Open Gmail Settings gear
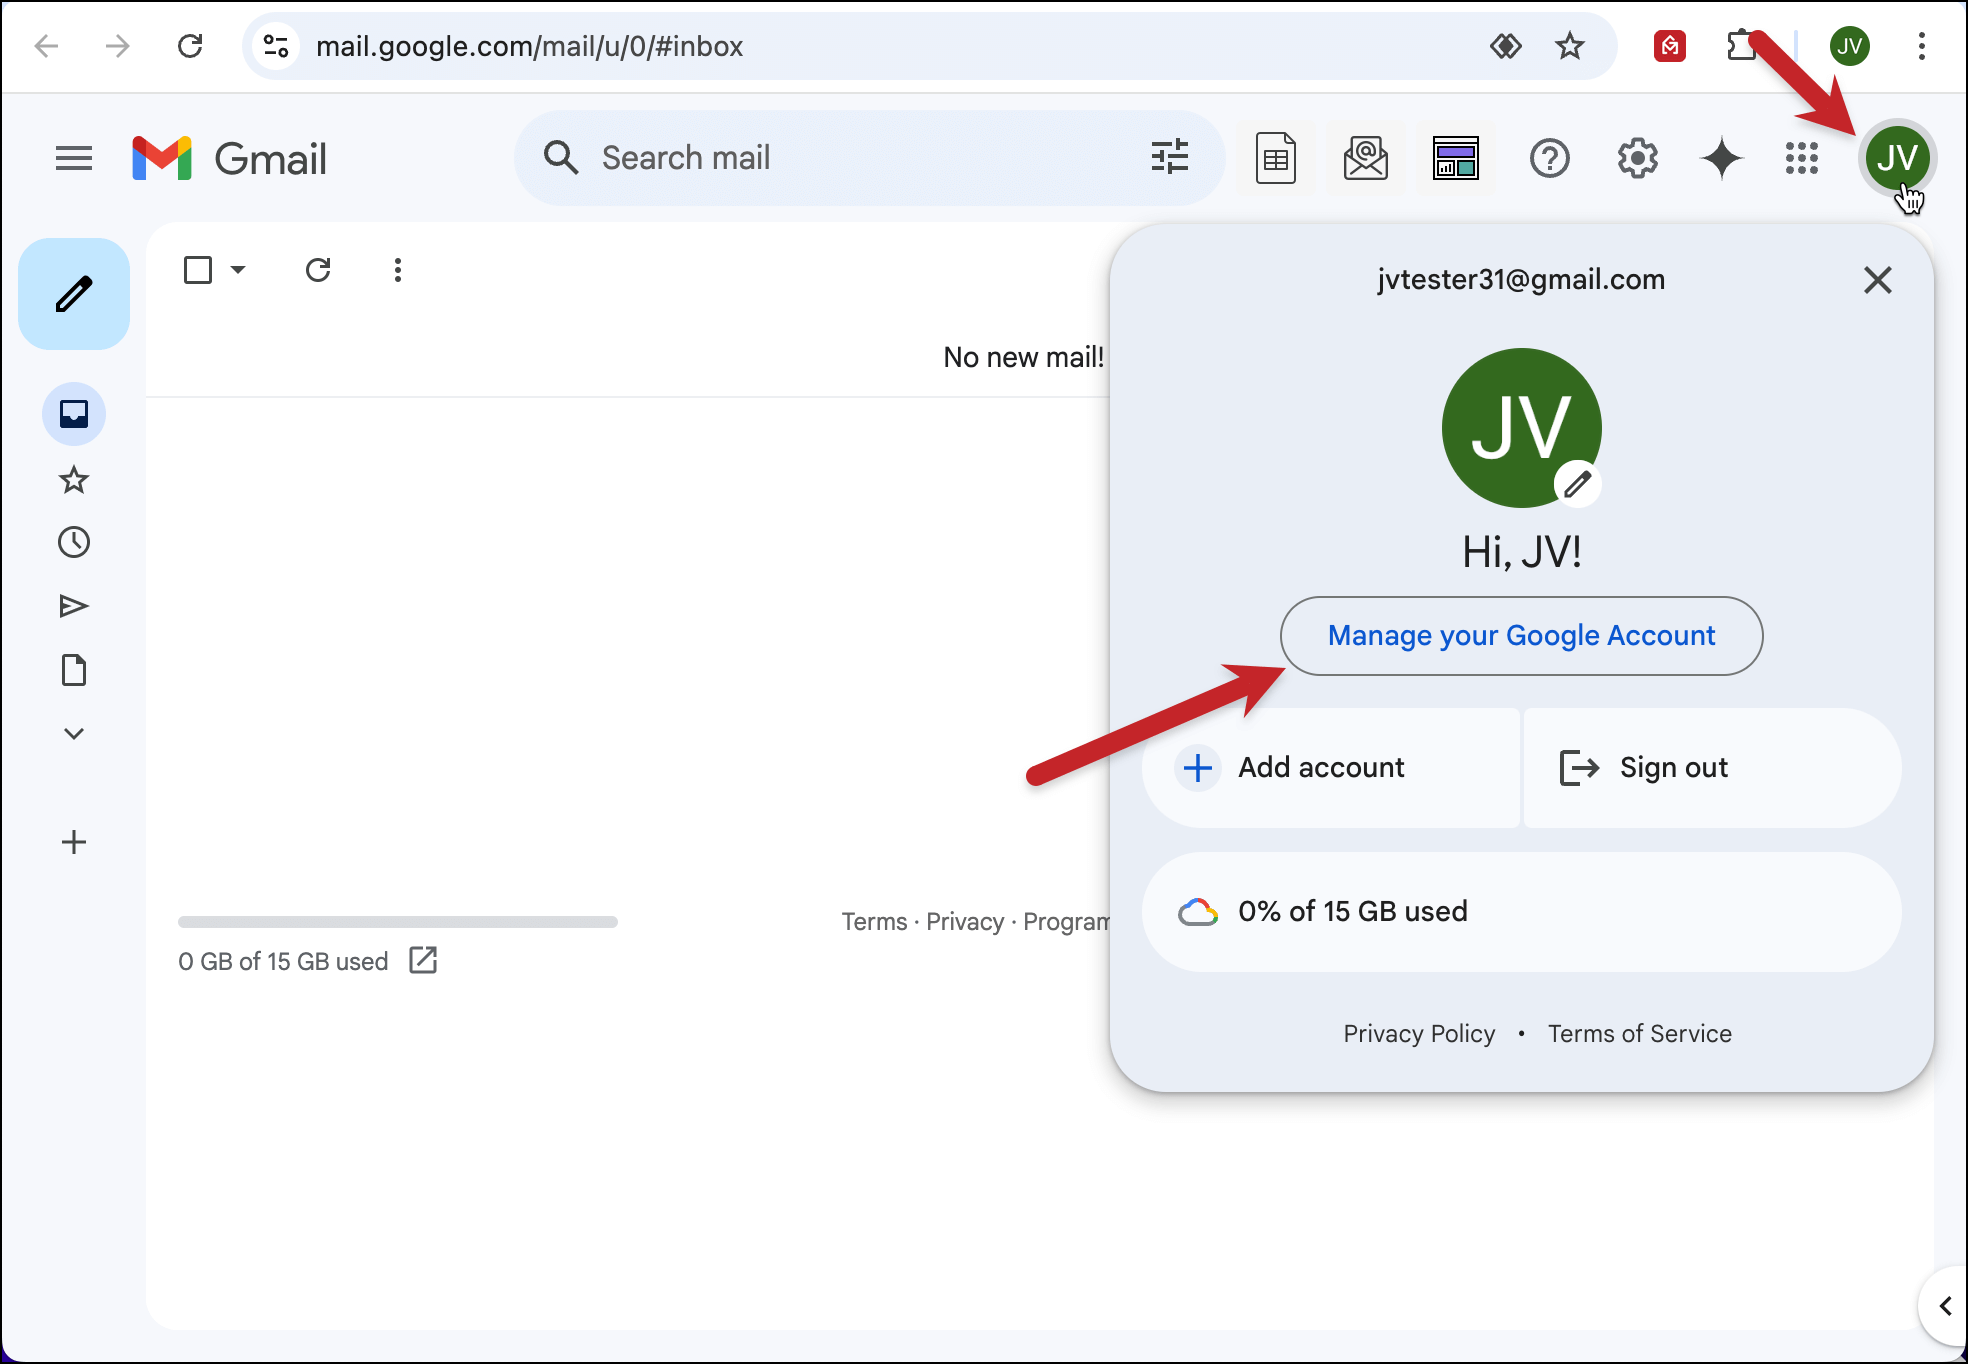This screenshot has width=1968, height=1364. [1638, 158]
